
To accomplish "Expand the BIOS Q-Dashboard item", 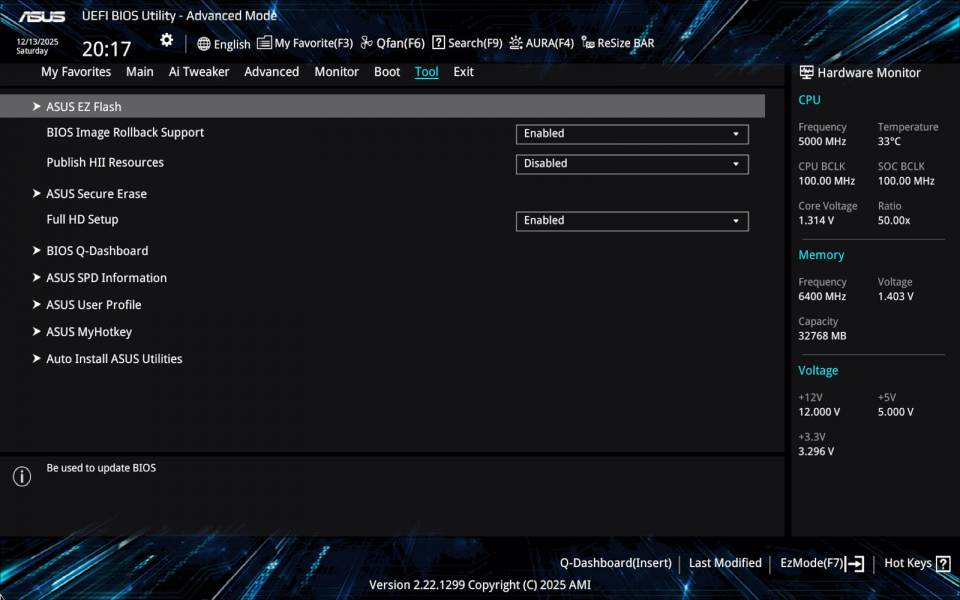I will [97, 251].
